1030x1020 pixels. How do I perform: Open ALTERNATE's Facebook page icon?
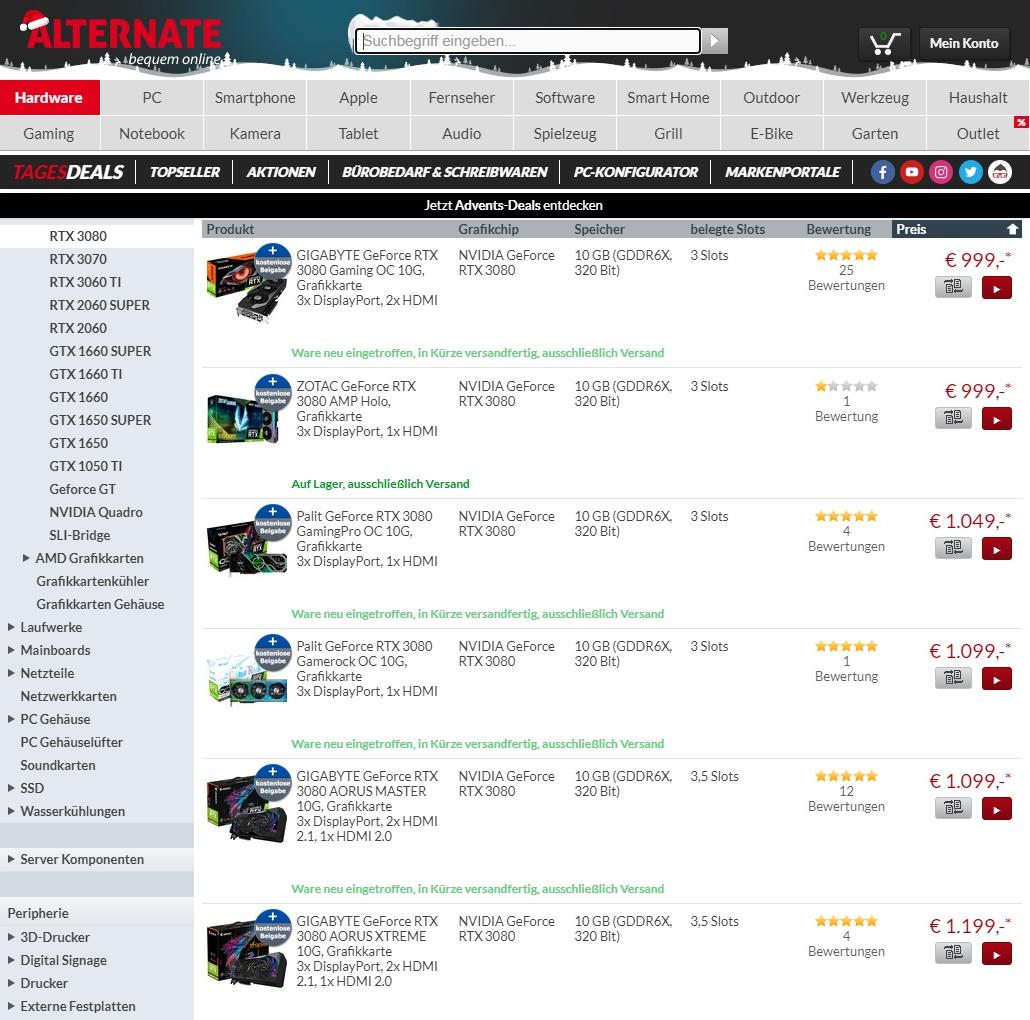point(882,172)
